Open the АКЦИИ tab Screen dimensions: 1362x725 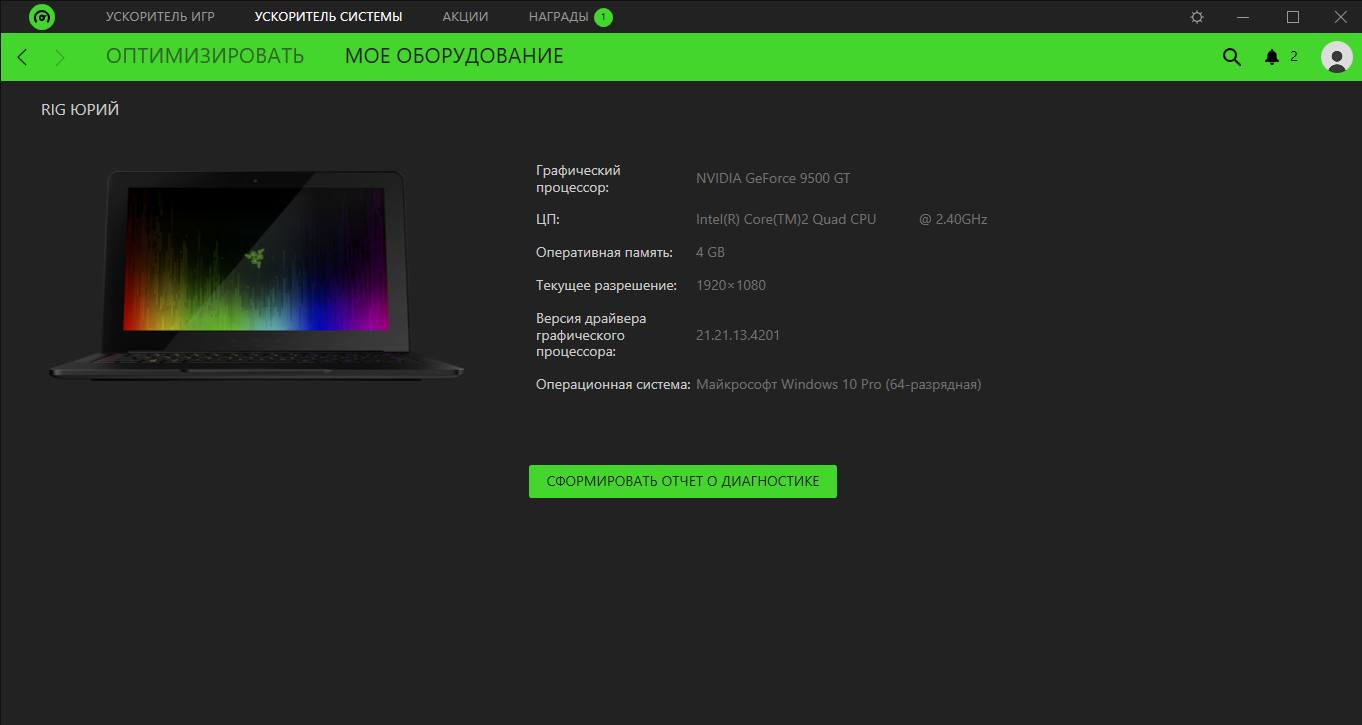465,17
